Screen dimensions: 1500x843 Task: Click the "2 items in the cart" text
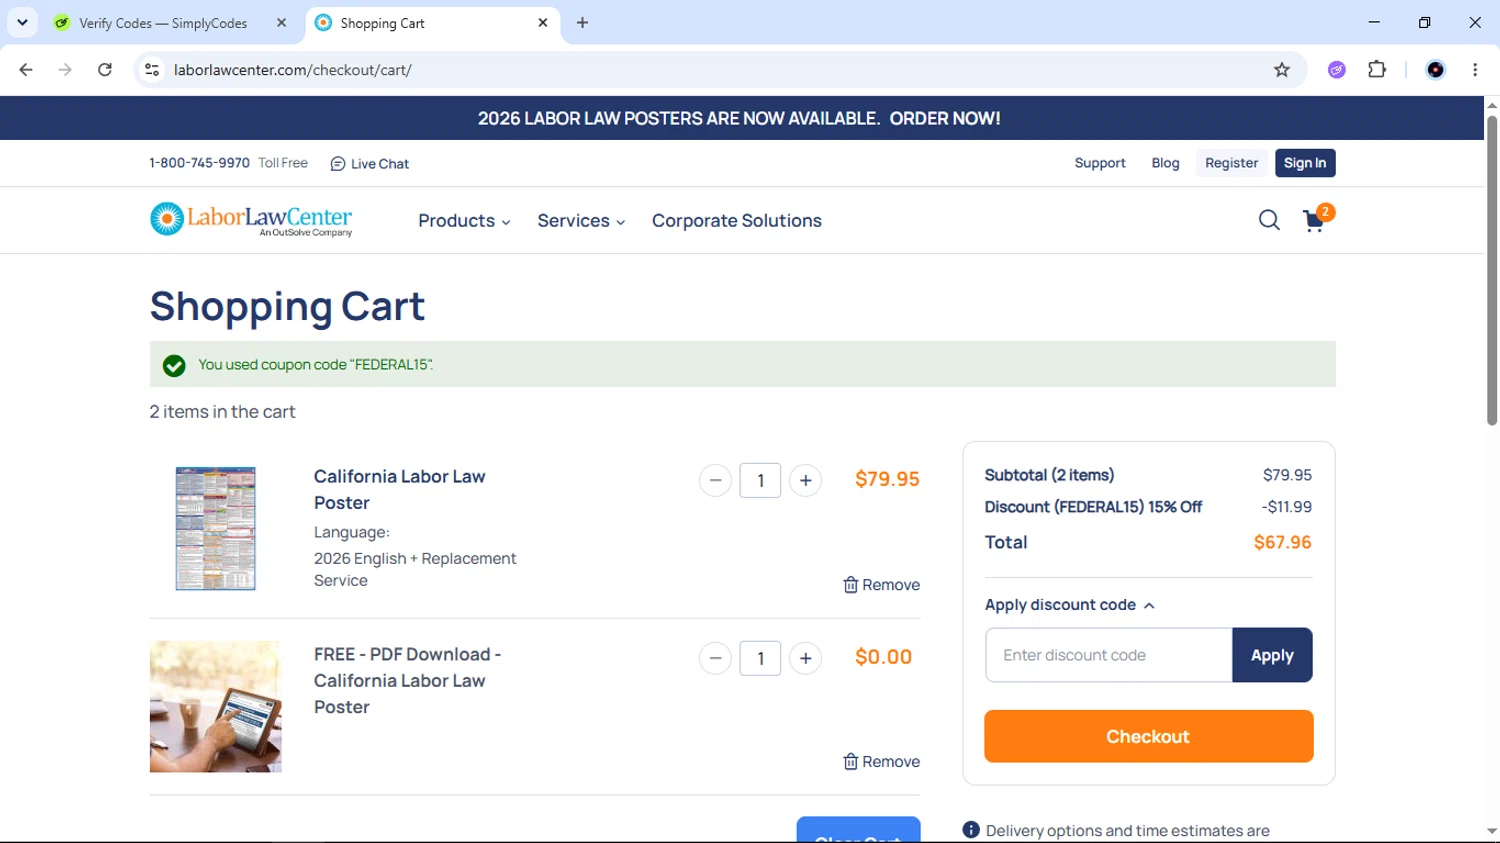click(x=222, y=412)
